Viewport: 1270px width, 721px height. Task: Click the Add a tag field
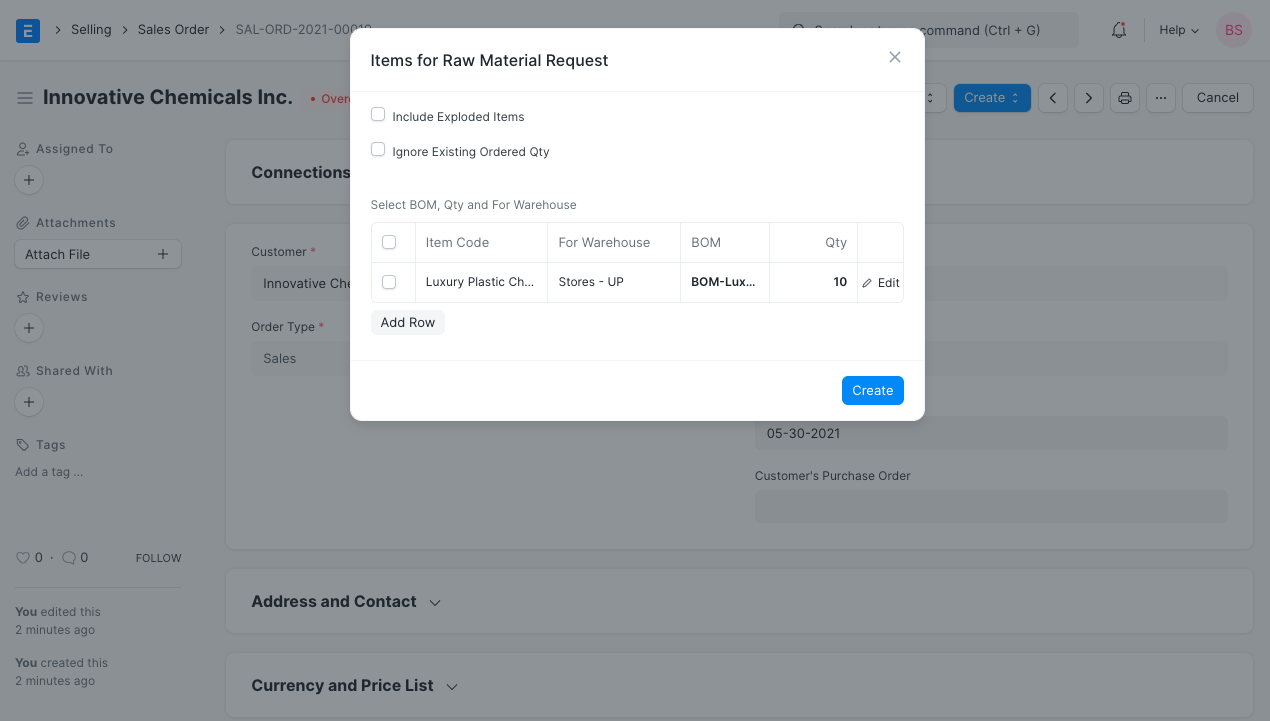pos(48,472)
